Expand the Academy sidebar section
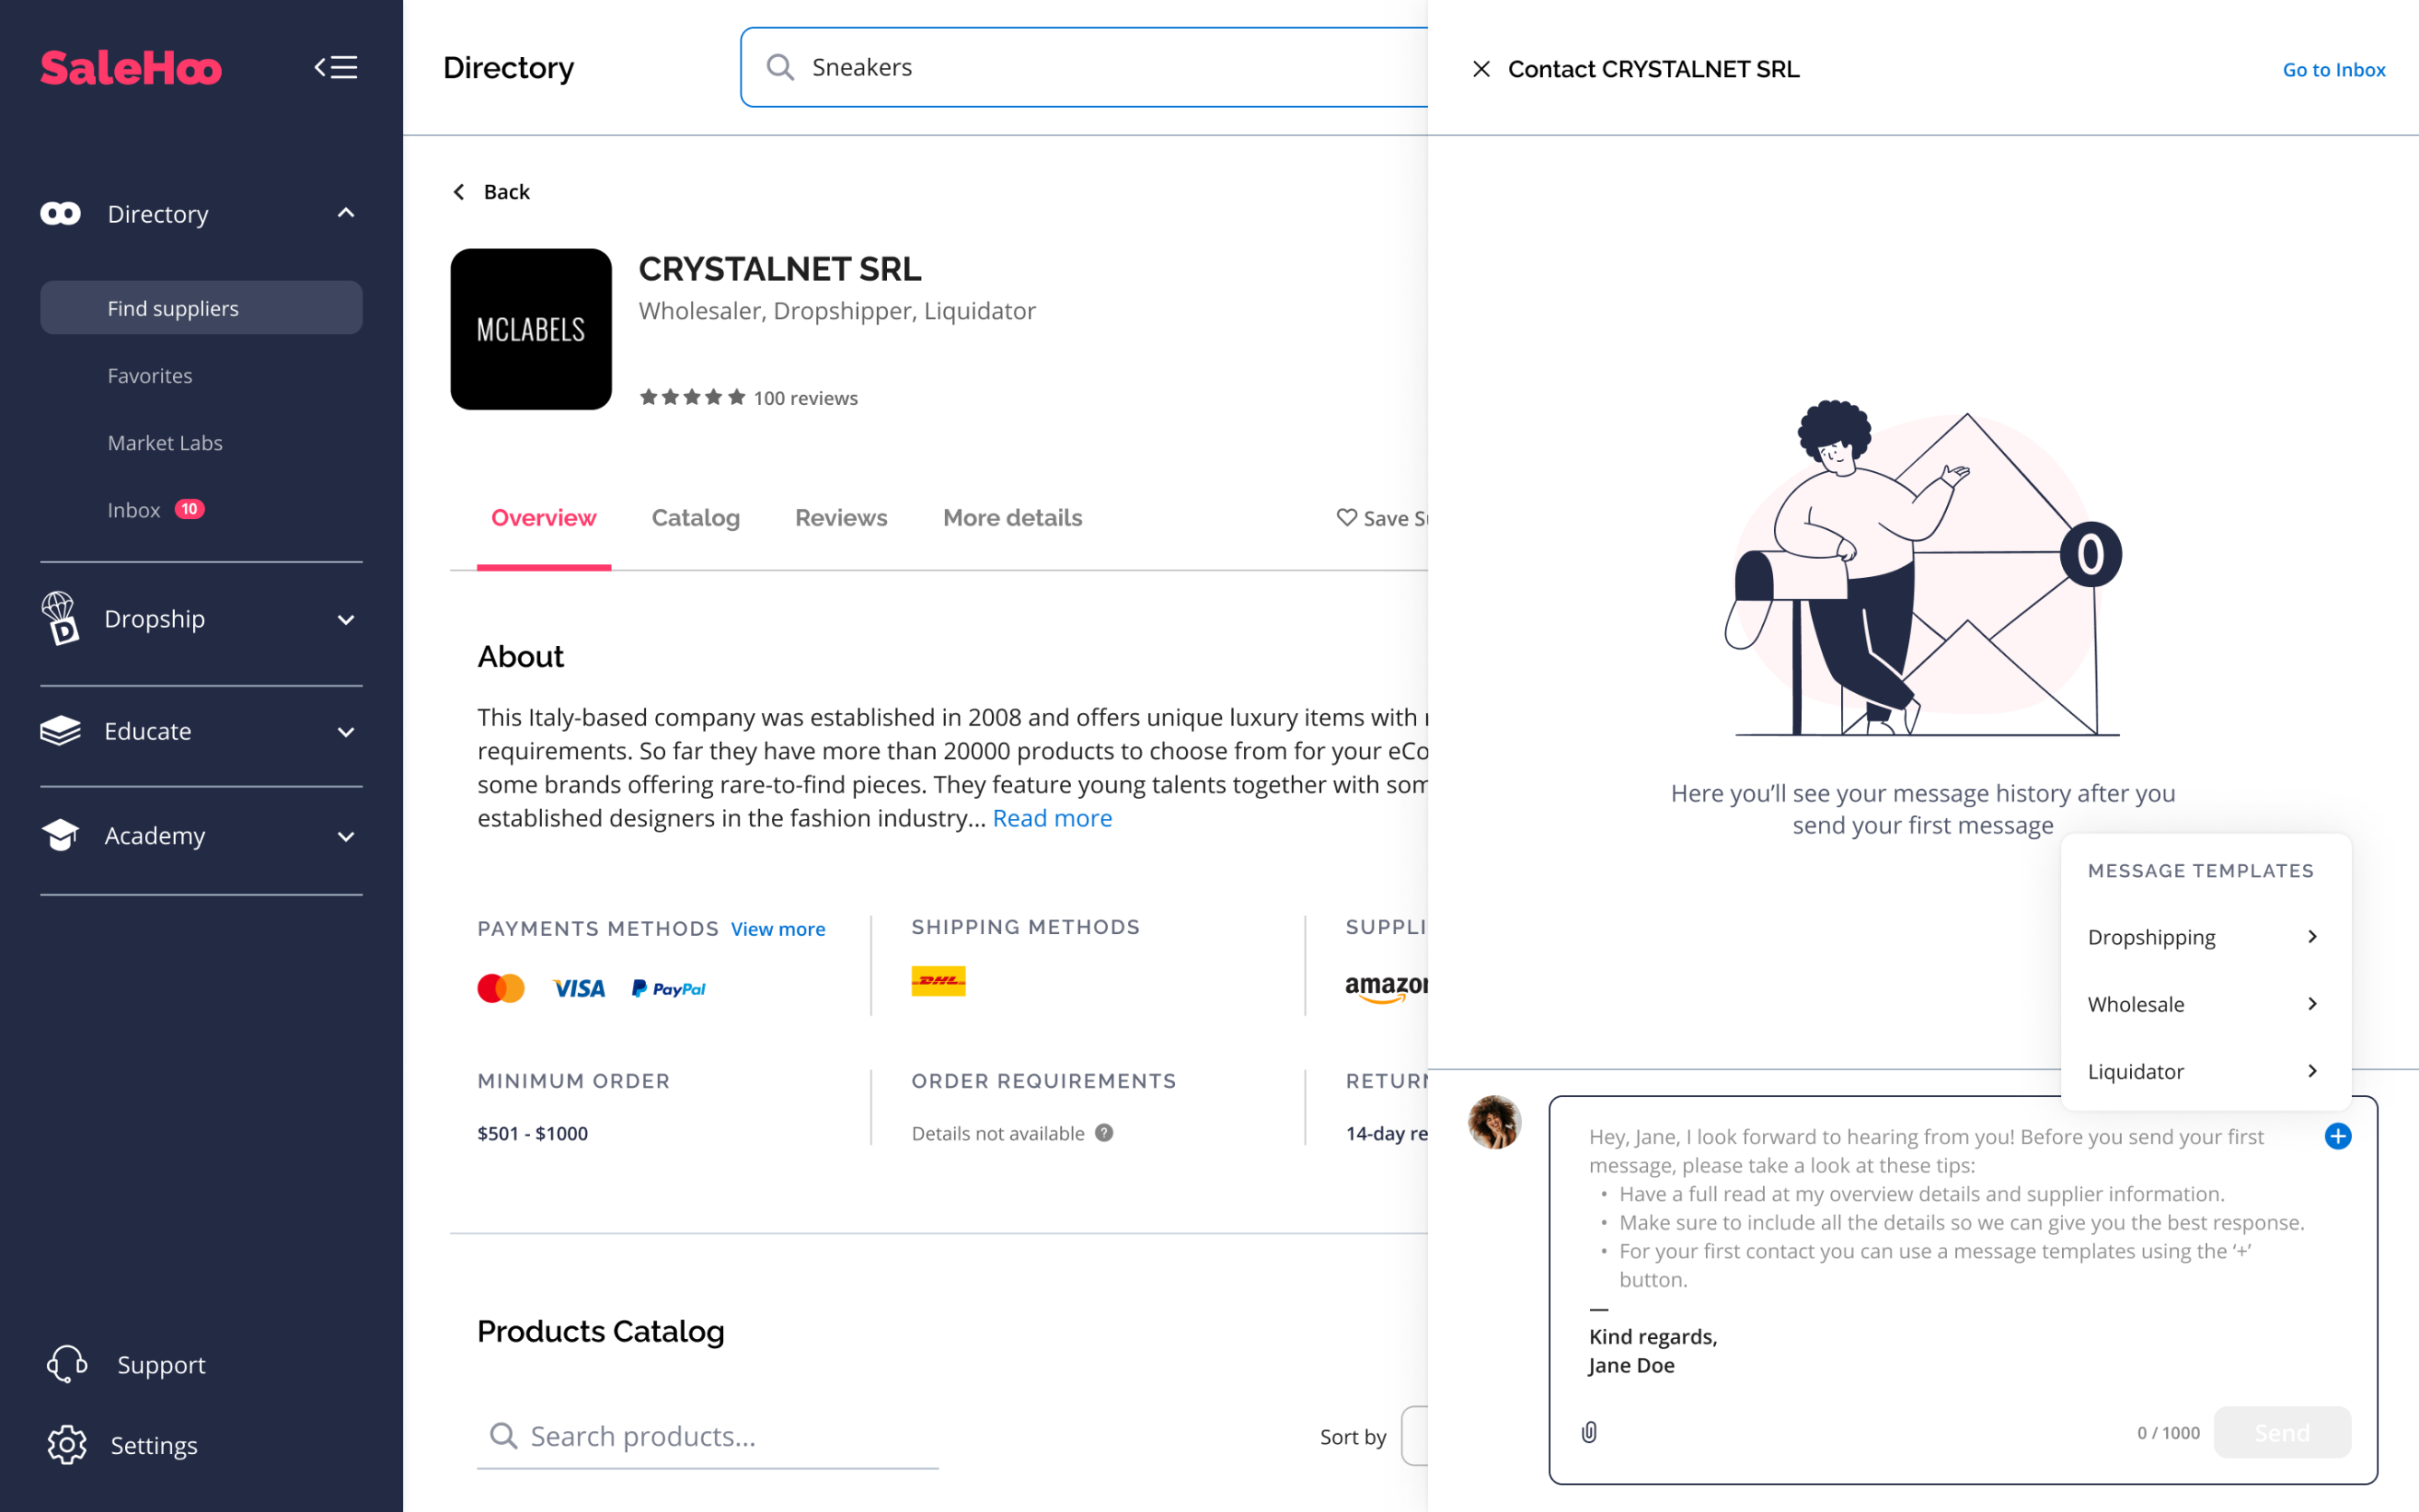 point(346,836)
